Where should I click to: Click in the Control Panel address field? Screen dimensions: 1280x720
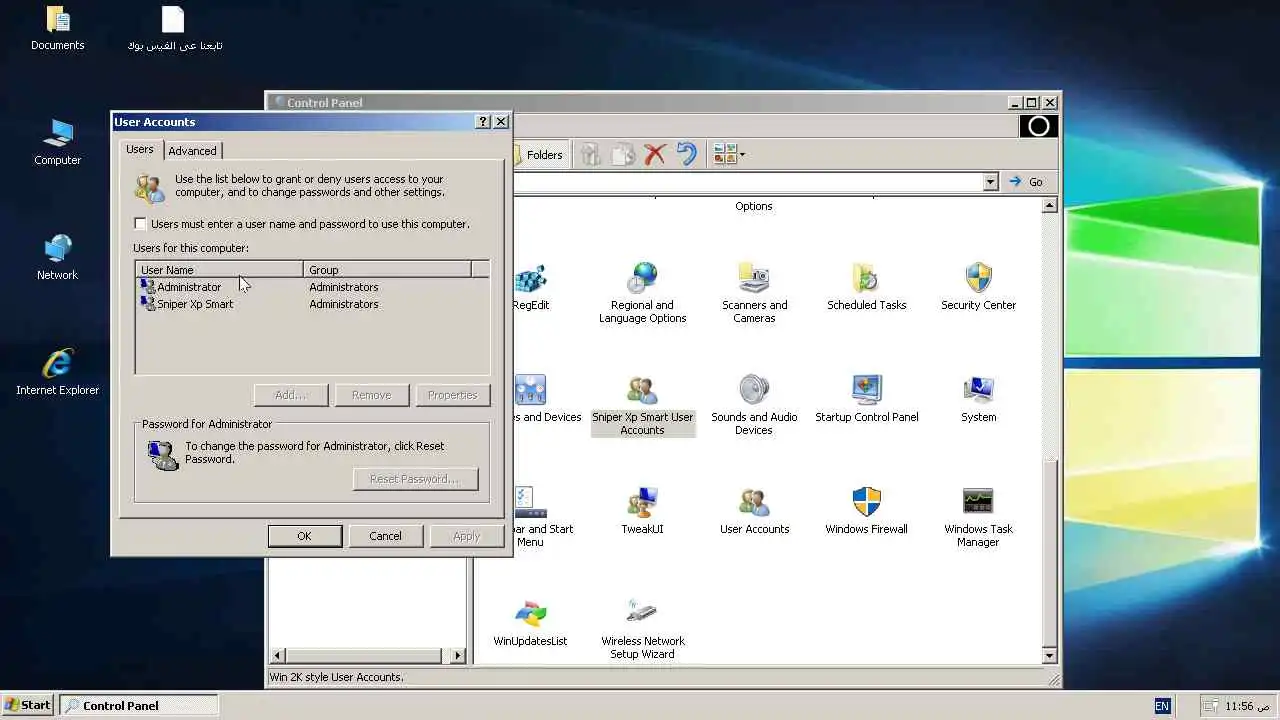[747, 182]
